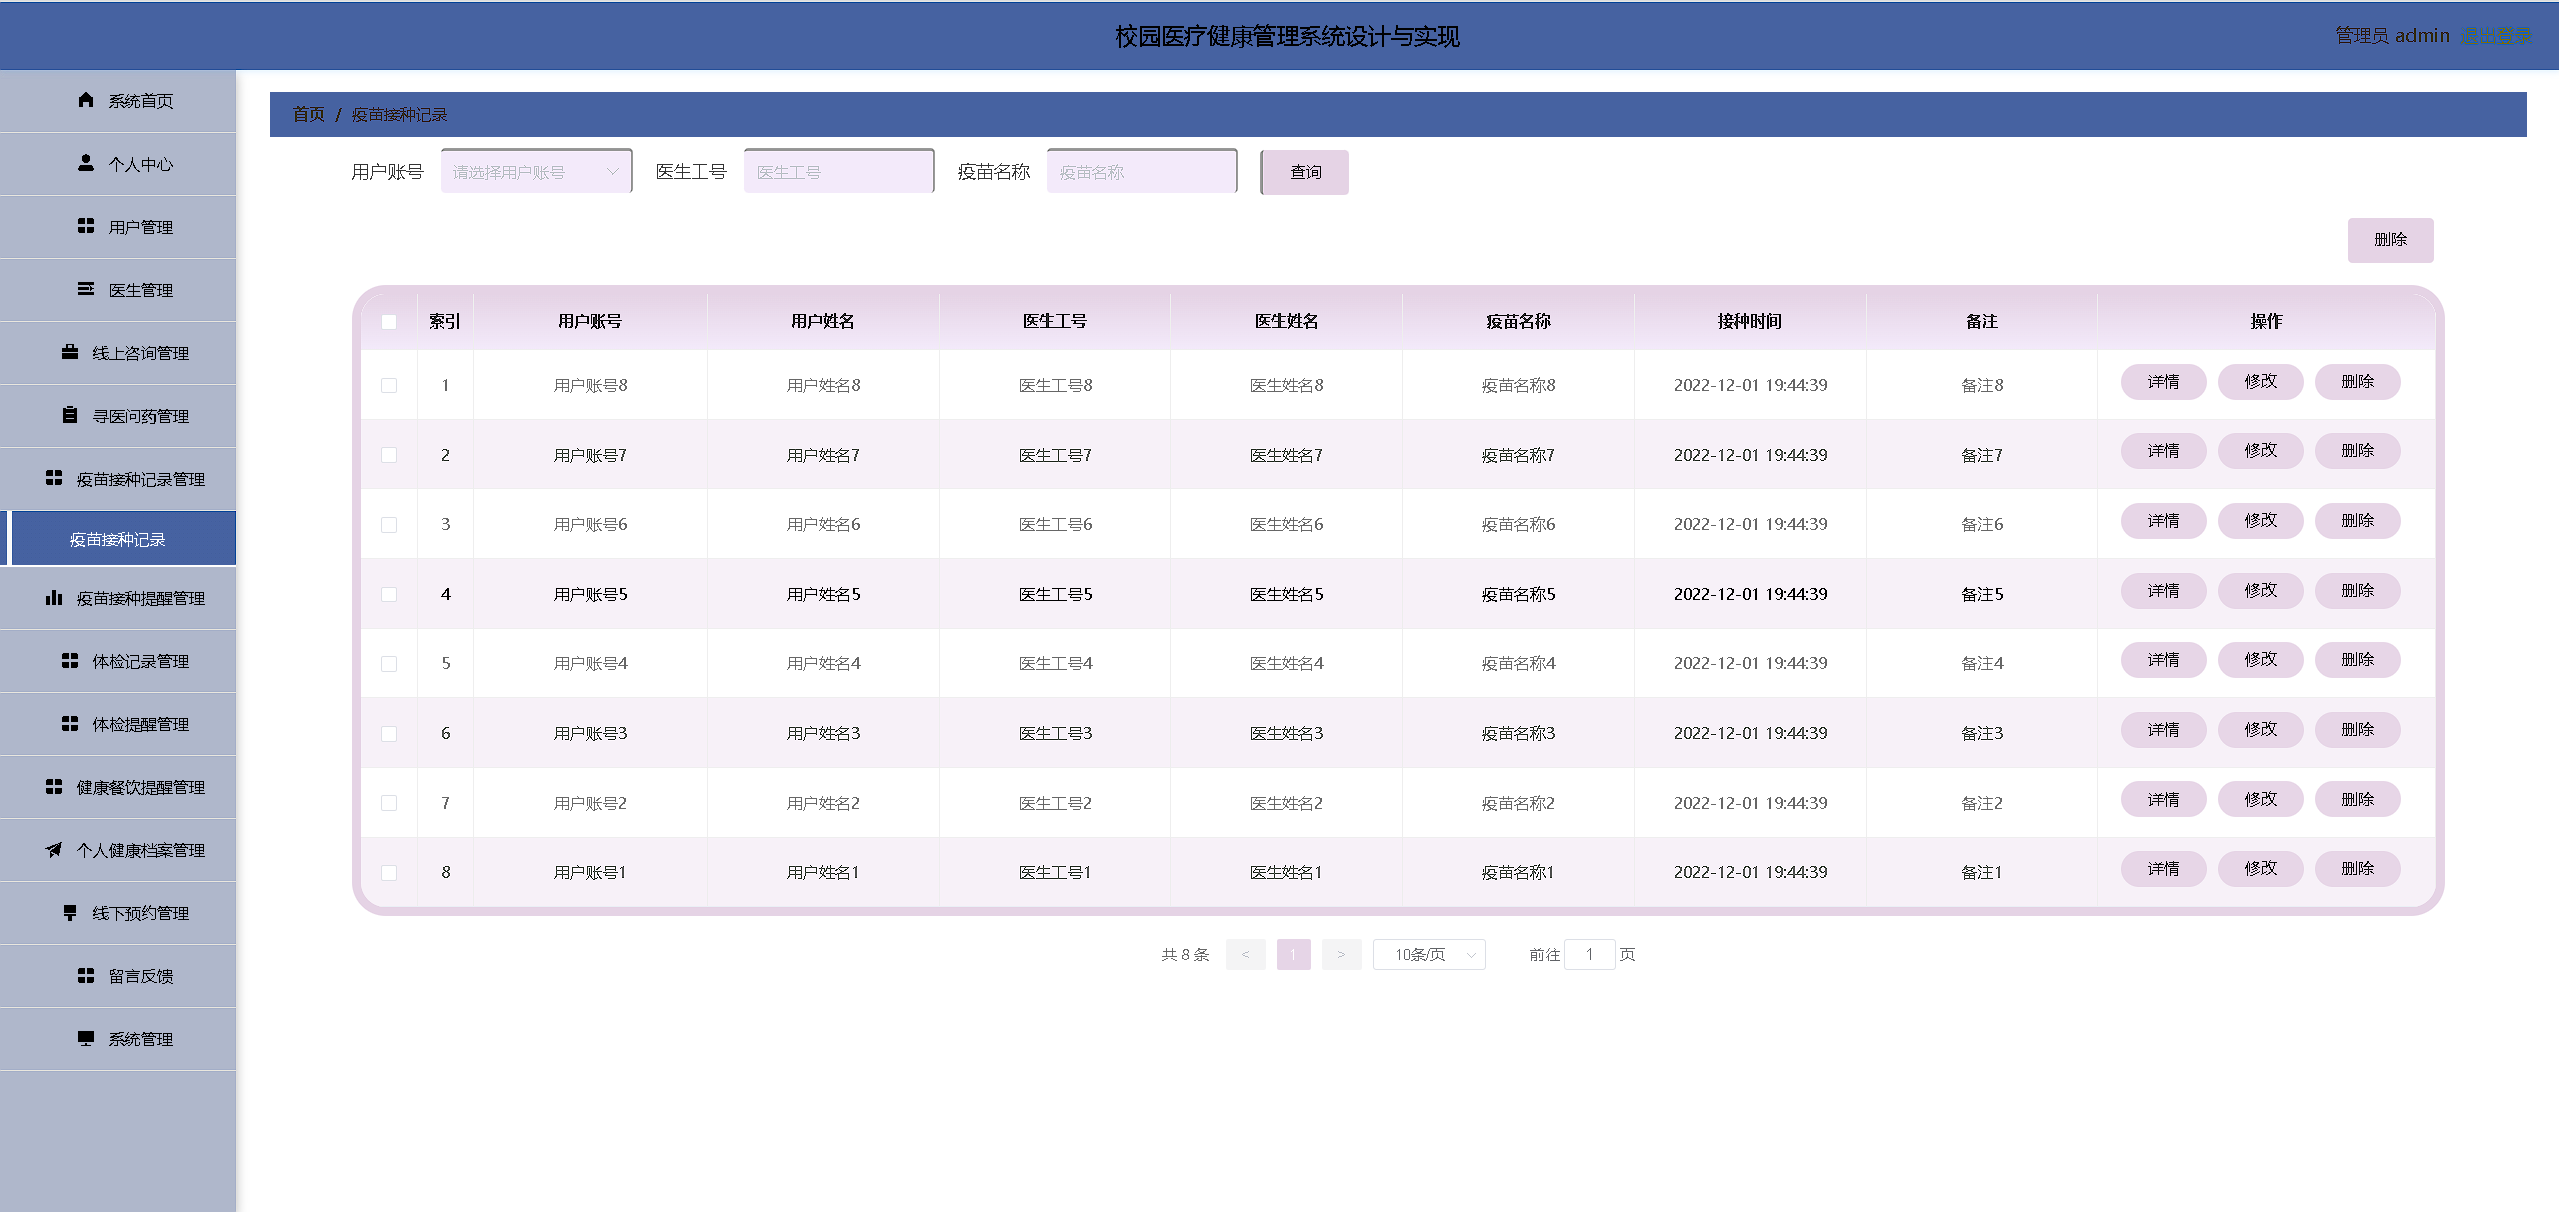Select the 疫苗接种记录 submenu item

click(118, 540)
